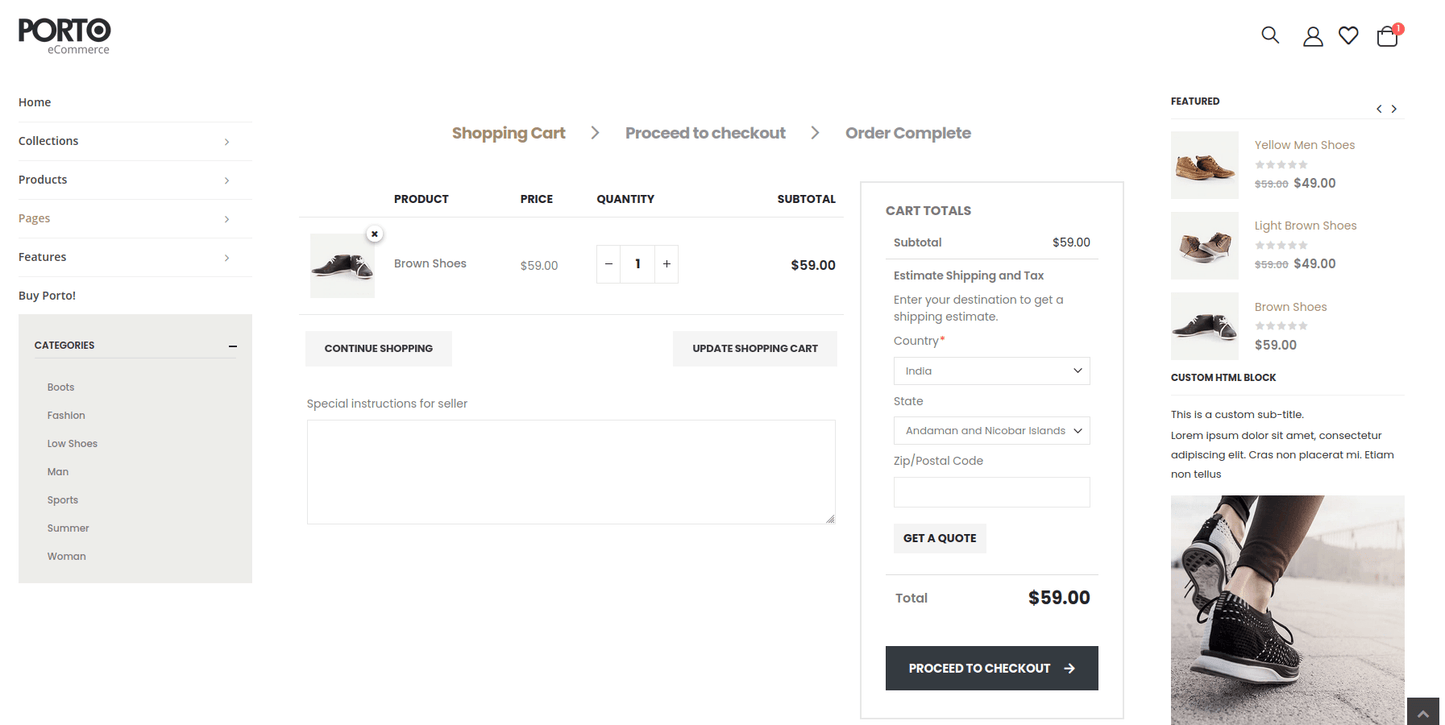
Task: Click the Proceed to Checkout button
Action: pos(991,668)
